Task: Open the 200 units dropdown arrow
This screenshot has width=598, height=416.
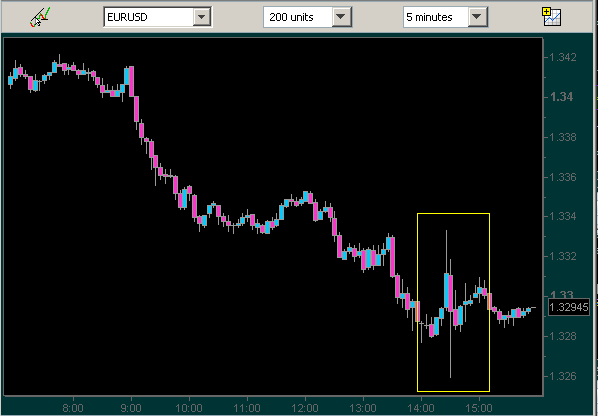Action: [341, 17]
